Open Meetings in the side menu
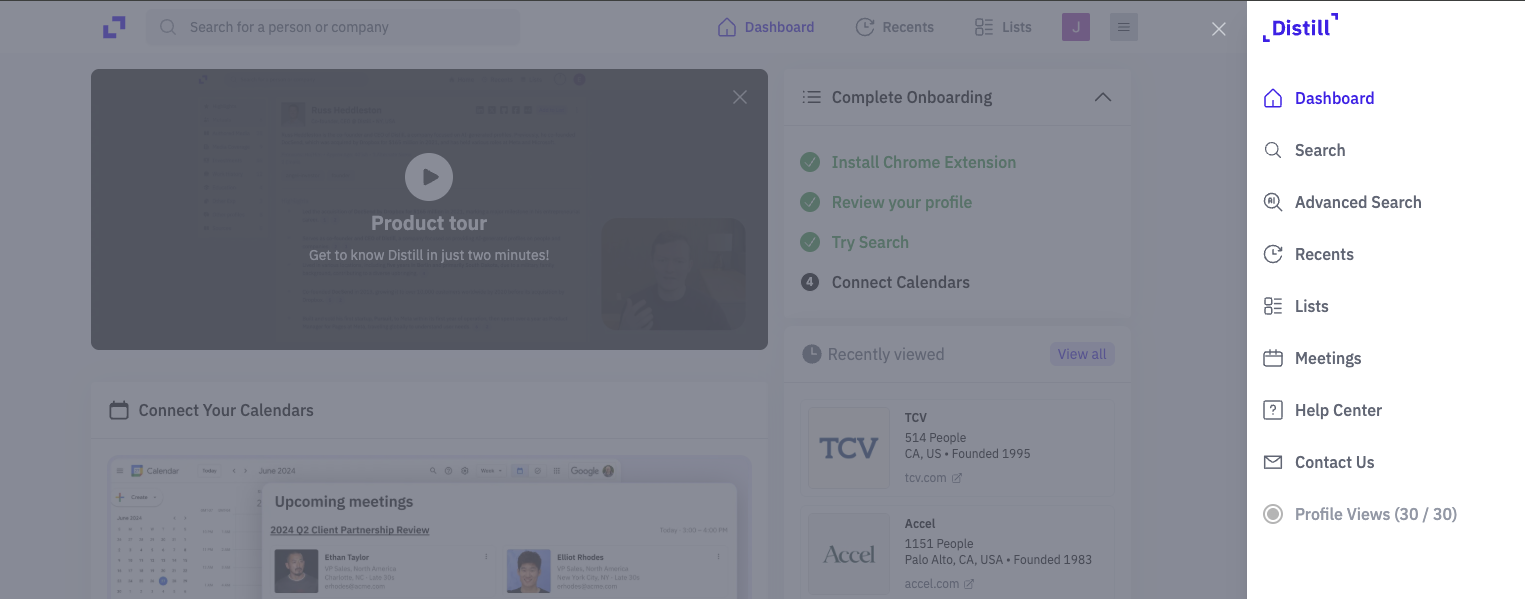Viewport: 1525px width, 599px height. pyautogui.click(x=1327, y=358)
